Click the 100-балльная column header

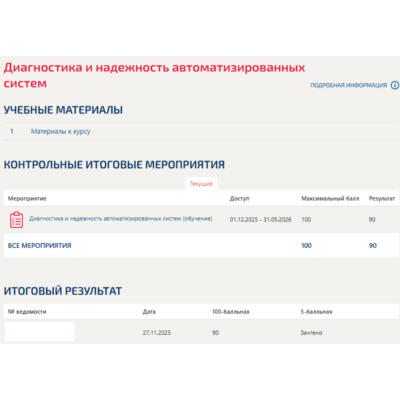click(x=231, y=312)
